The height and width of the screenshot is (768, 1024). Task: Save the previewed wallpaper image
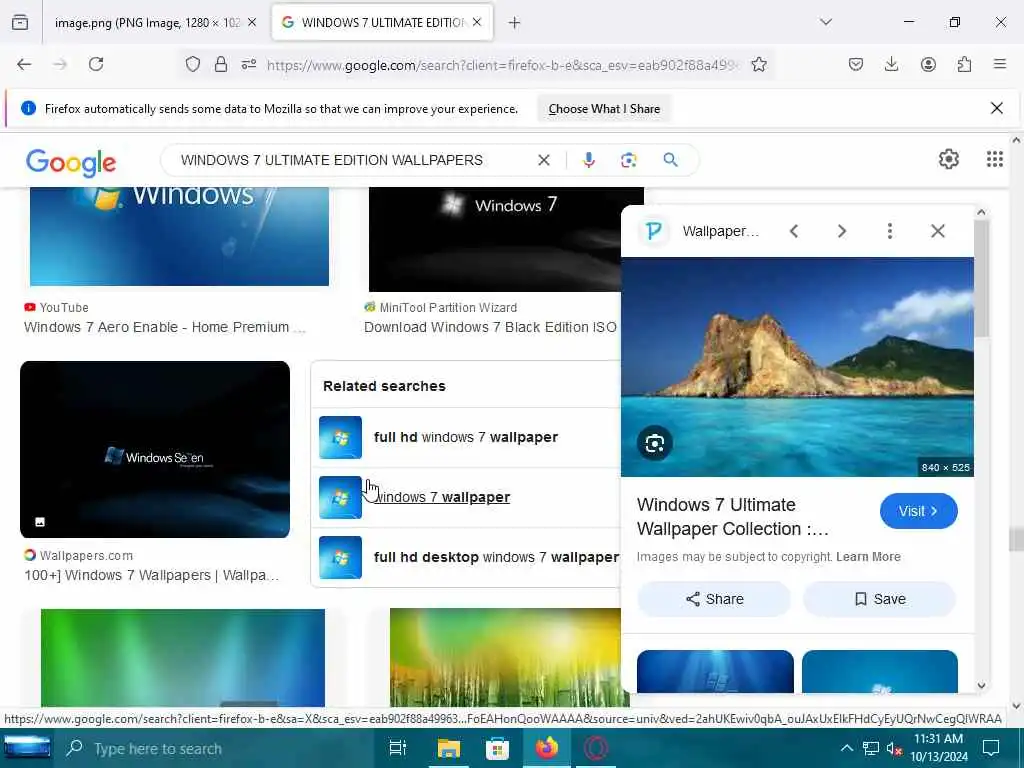pos(880,599)
